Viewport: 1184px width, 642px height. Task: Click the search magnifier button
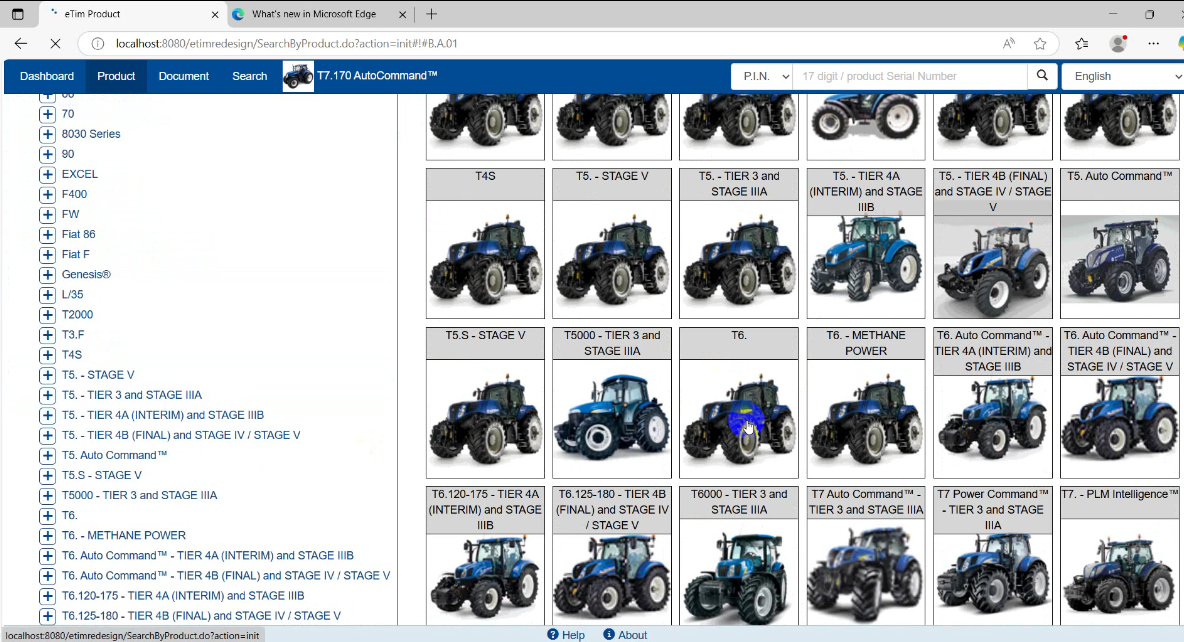(x=1042, y=76)
